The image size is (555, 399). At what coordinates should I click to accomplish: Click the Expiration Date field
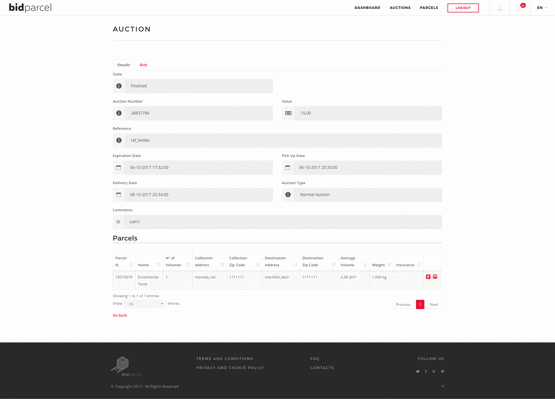pos(199,167)
